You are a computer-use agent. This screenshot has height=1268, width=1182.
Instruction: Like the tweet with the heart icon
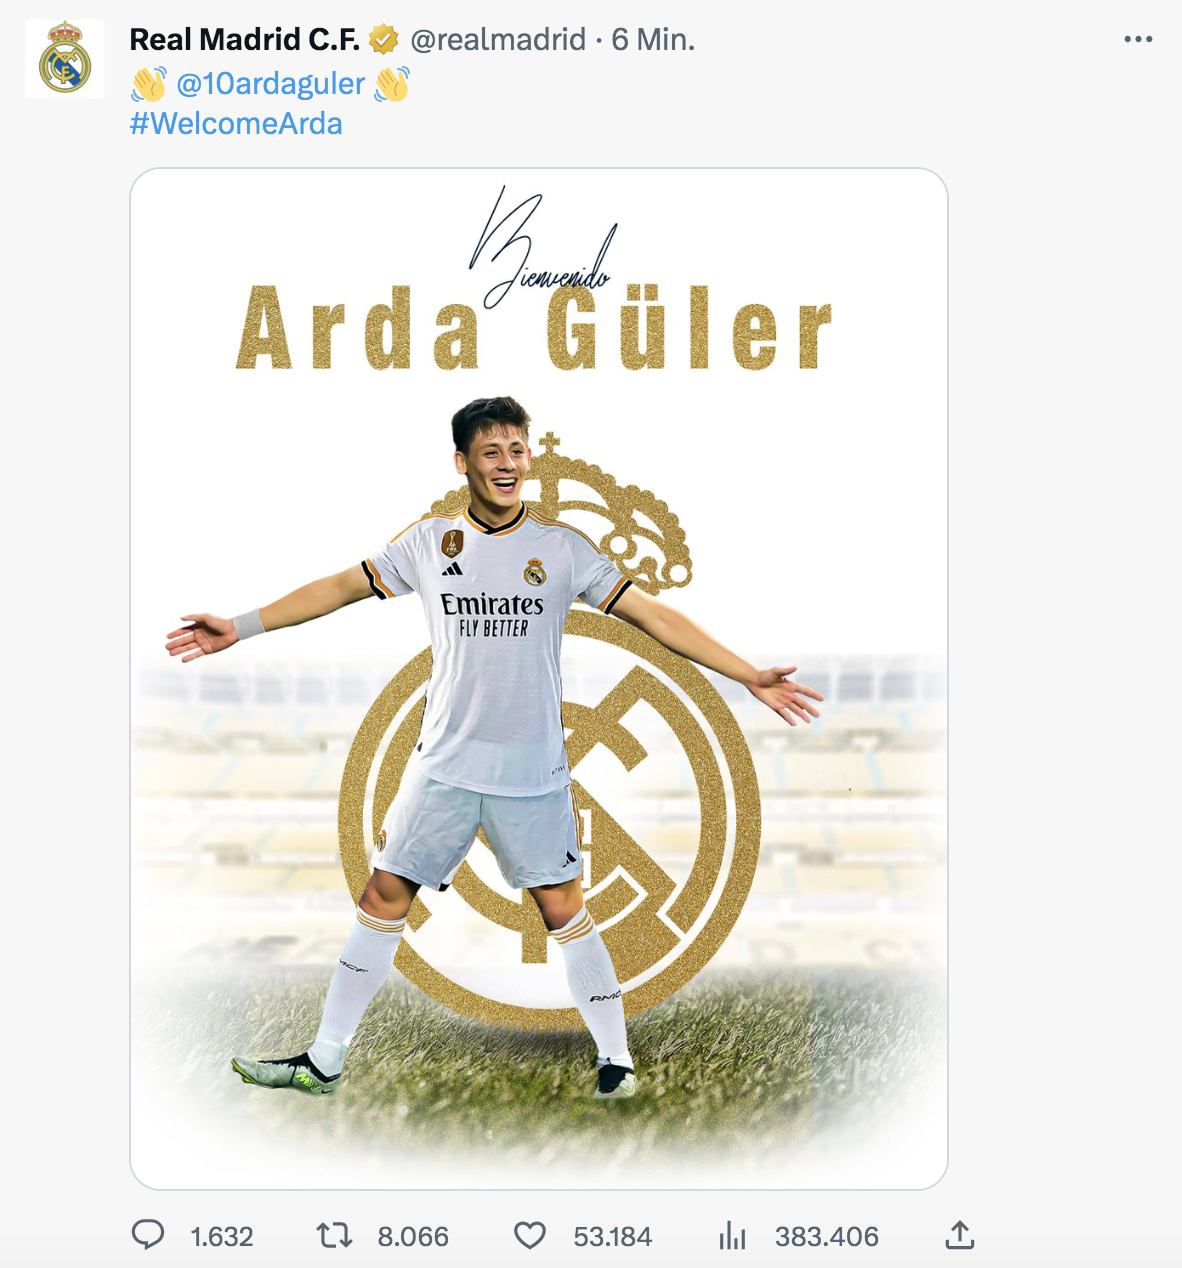pos(530,1236)
